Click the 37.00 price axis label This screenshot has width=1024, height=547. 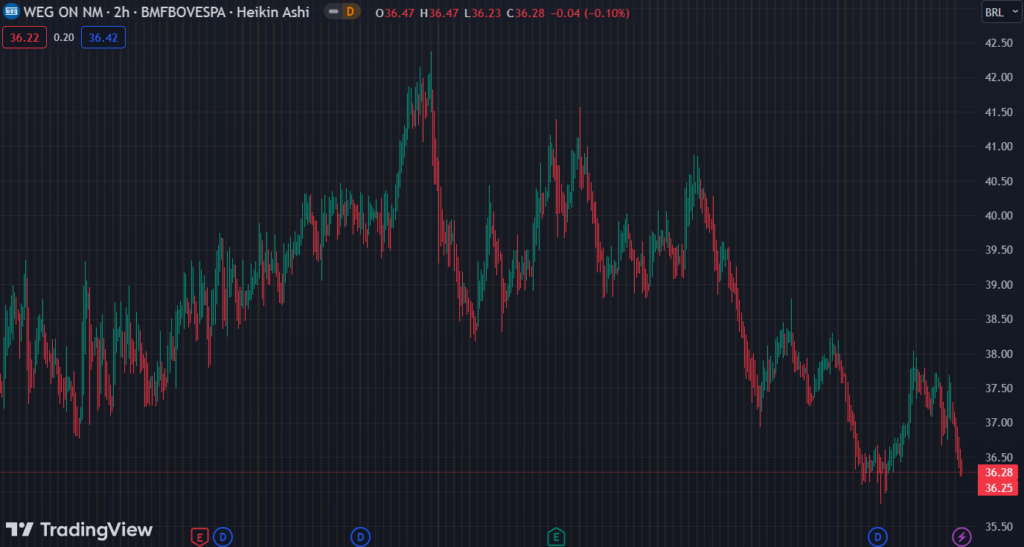point(999,423)
